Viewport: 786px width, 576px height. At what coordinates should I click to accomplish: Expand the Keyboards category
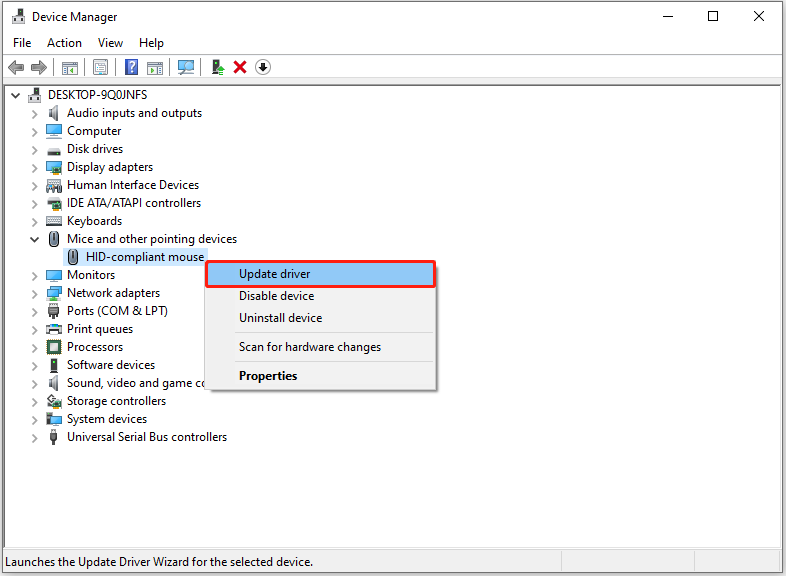pos(34,222)
